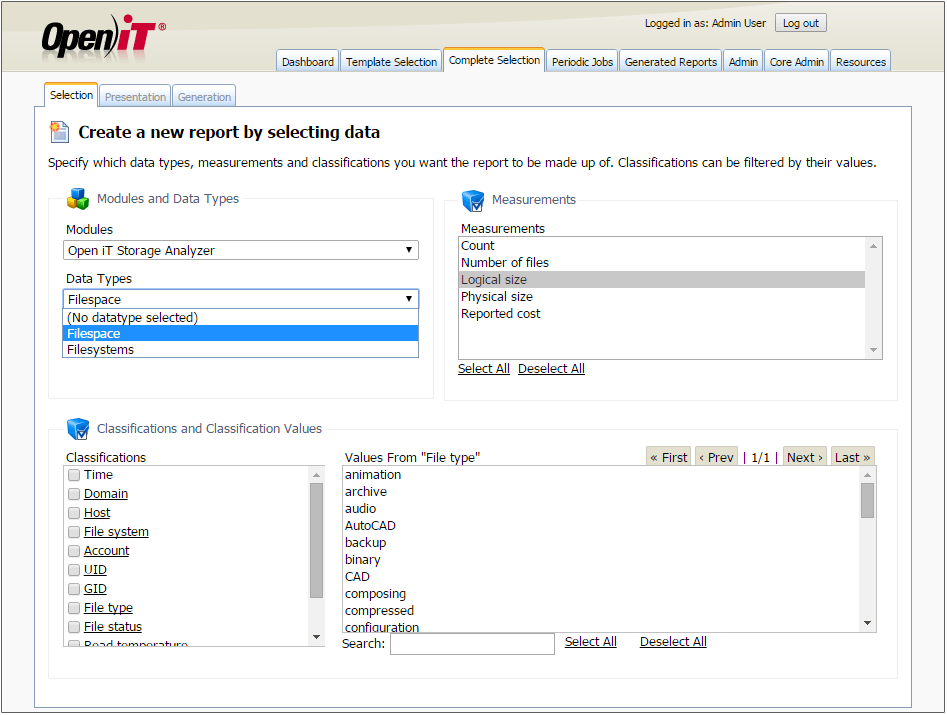Enable the Account classification checkbox
Image resolution: width=947 pixels, height=715 pixels.
click(74, 551)
